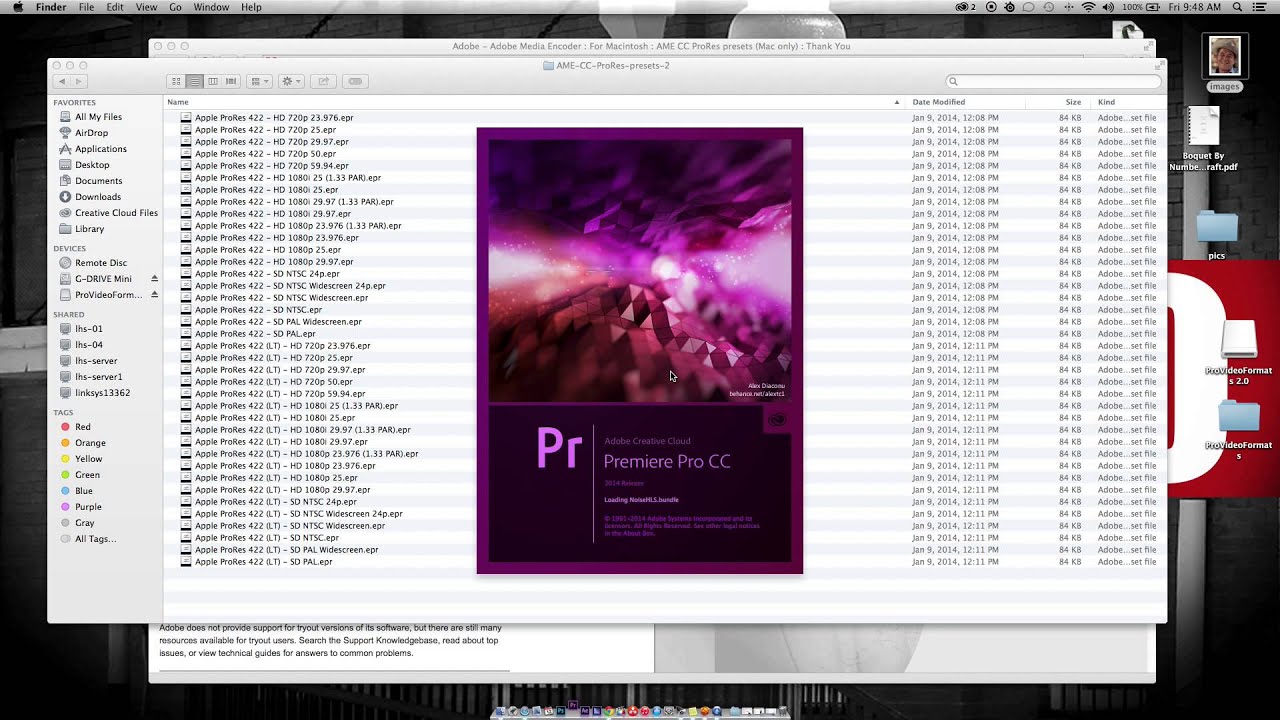Select the Orange tag
Image resolution: width=1280 pixels, height=720 pixels.
click(x=90, y=443)
